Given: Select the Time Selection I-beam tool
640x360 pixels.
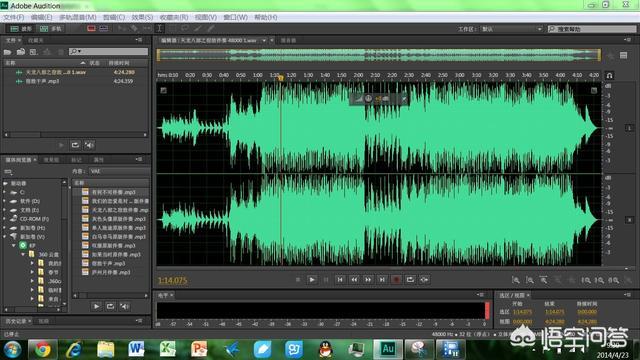Looking at the screenshot, I should click(160, 29).
